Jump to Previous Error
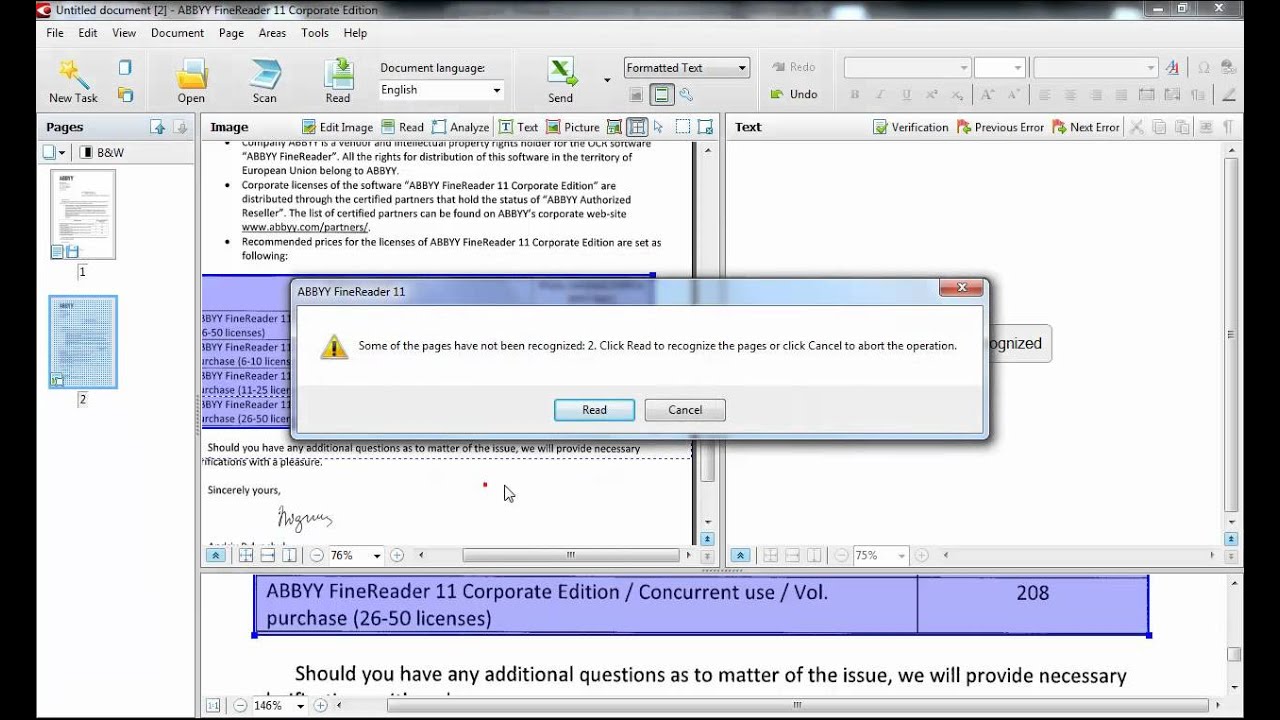1280x720 pixels. coord(1000,127)
